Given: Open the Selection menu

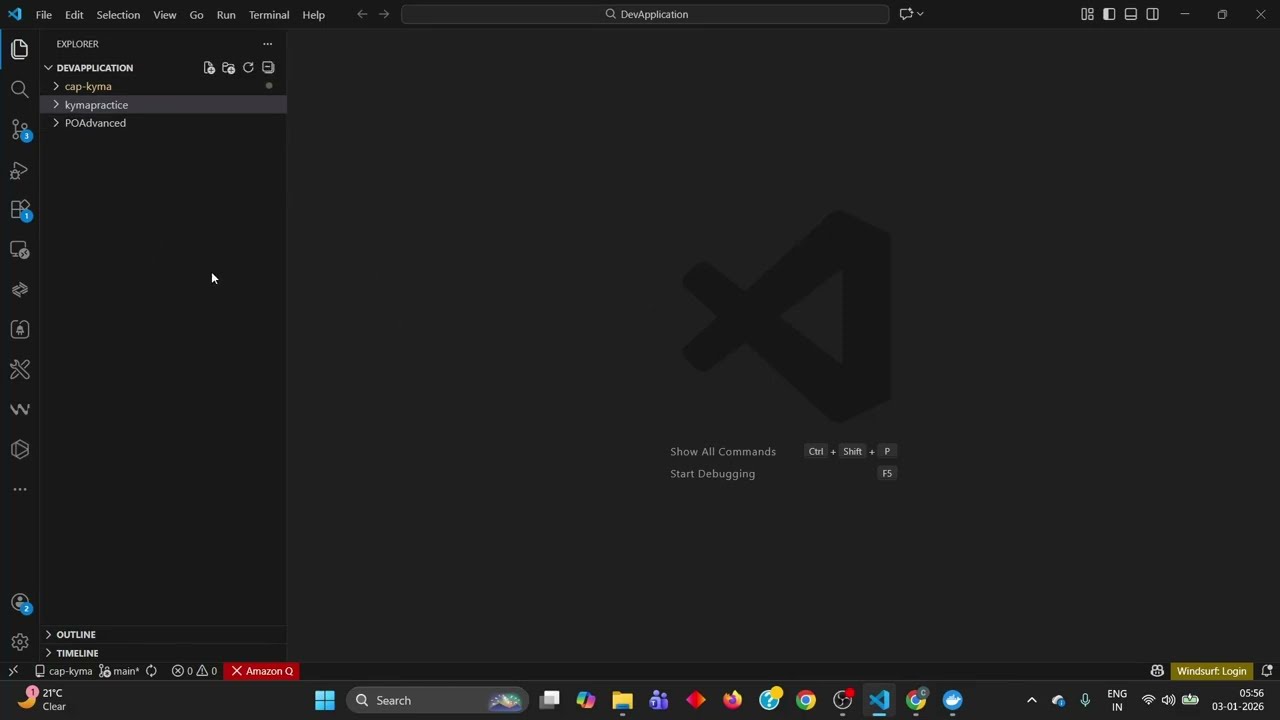Looking at the screenshot, I should click(118, 15).
